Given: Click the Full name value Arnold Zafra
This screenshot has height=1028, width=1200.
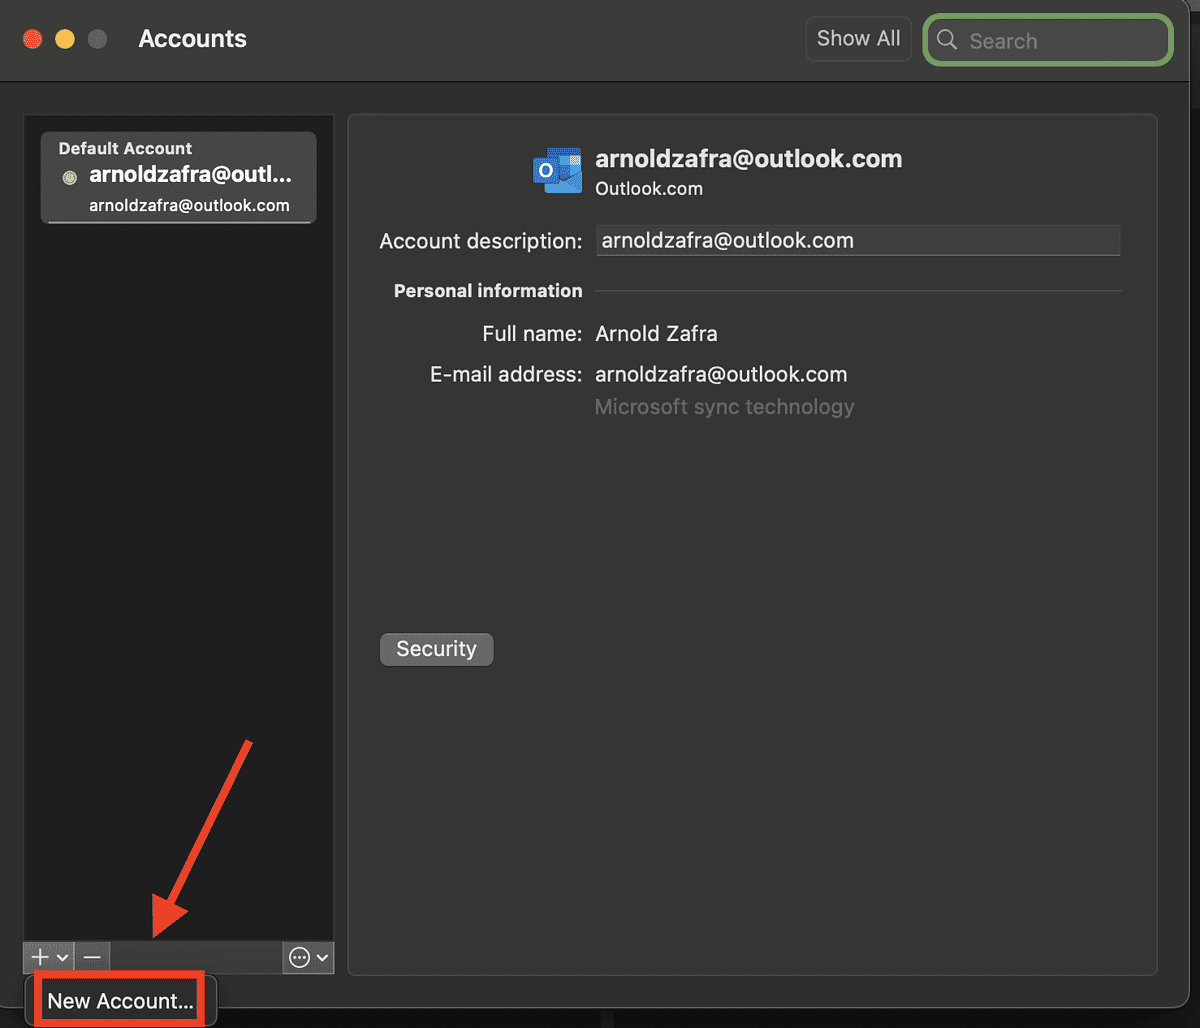Looking at the screenshot, I should (x=656, y=333).
